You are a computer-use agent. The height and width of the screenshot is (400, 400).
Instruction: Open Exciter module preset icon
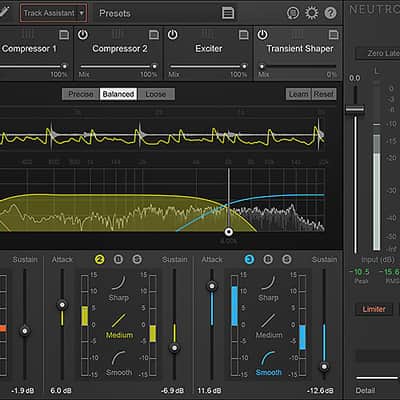pyautogui.click(x=244, y=34)
